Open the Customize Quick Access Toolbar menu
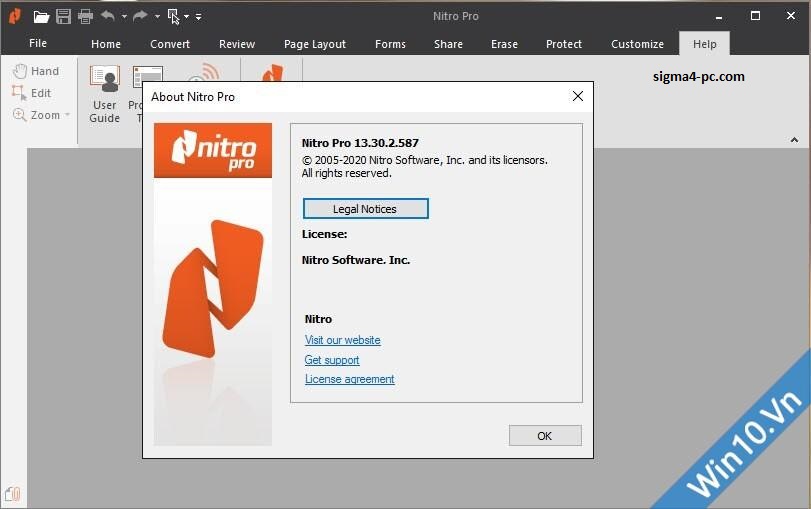This screenshot has height=509, width=811. [199, 17]
